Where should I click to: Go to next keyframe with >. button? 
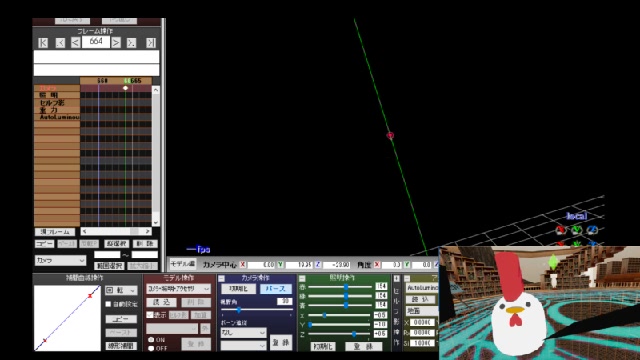[131, 42]
